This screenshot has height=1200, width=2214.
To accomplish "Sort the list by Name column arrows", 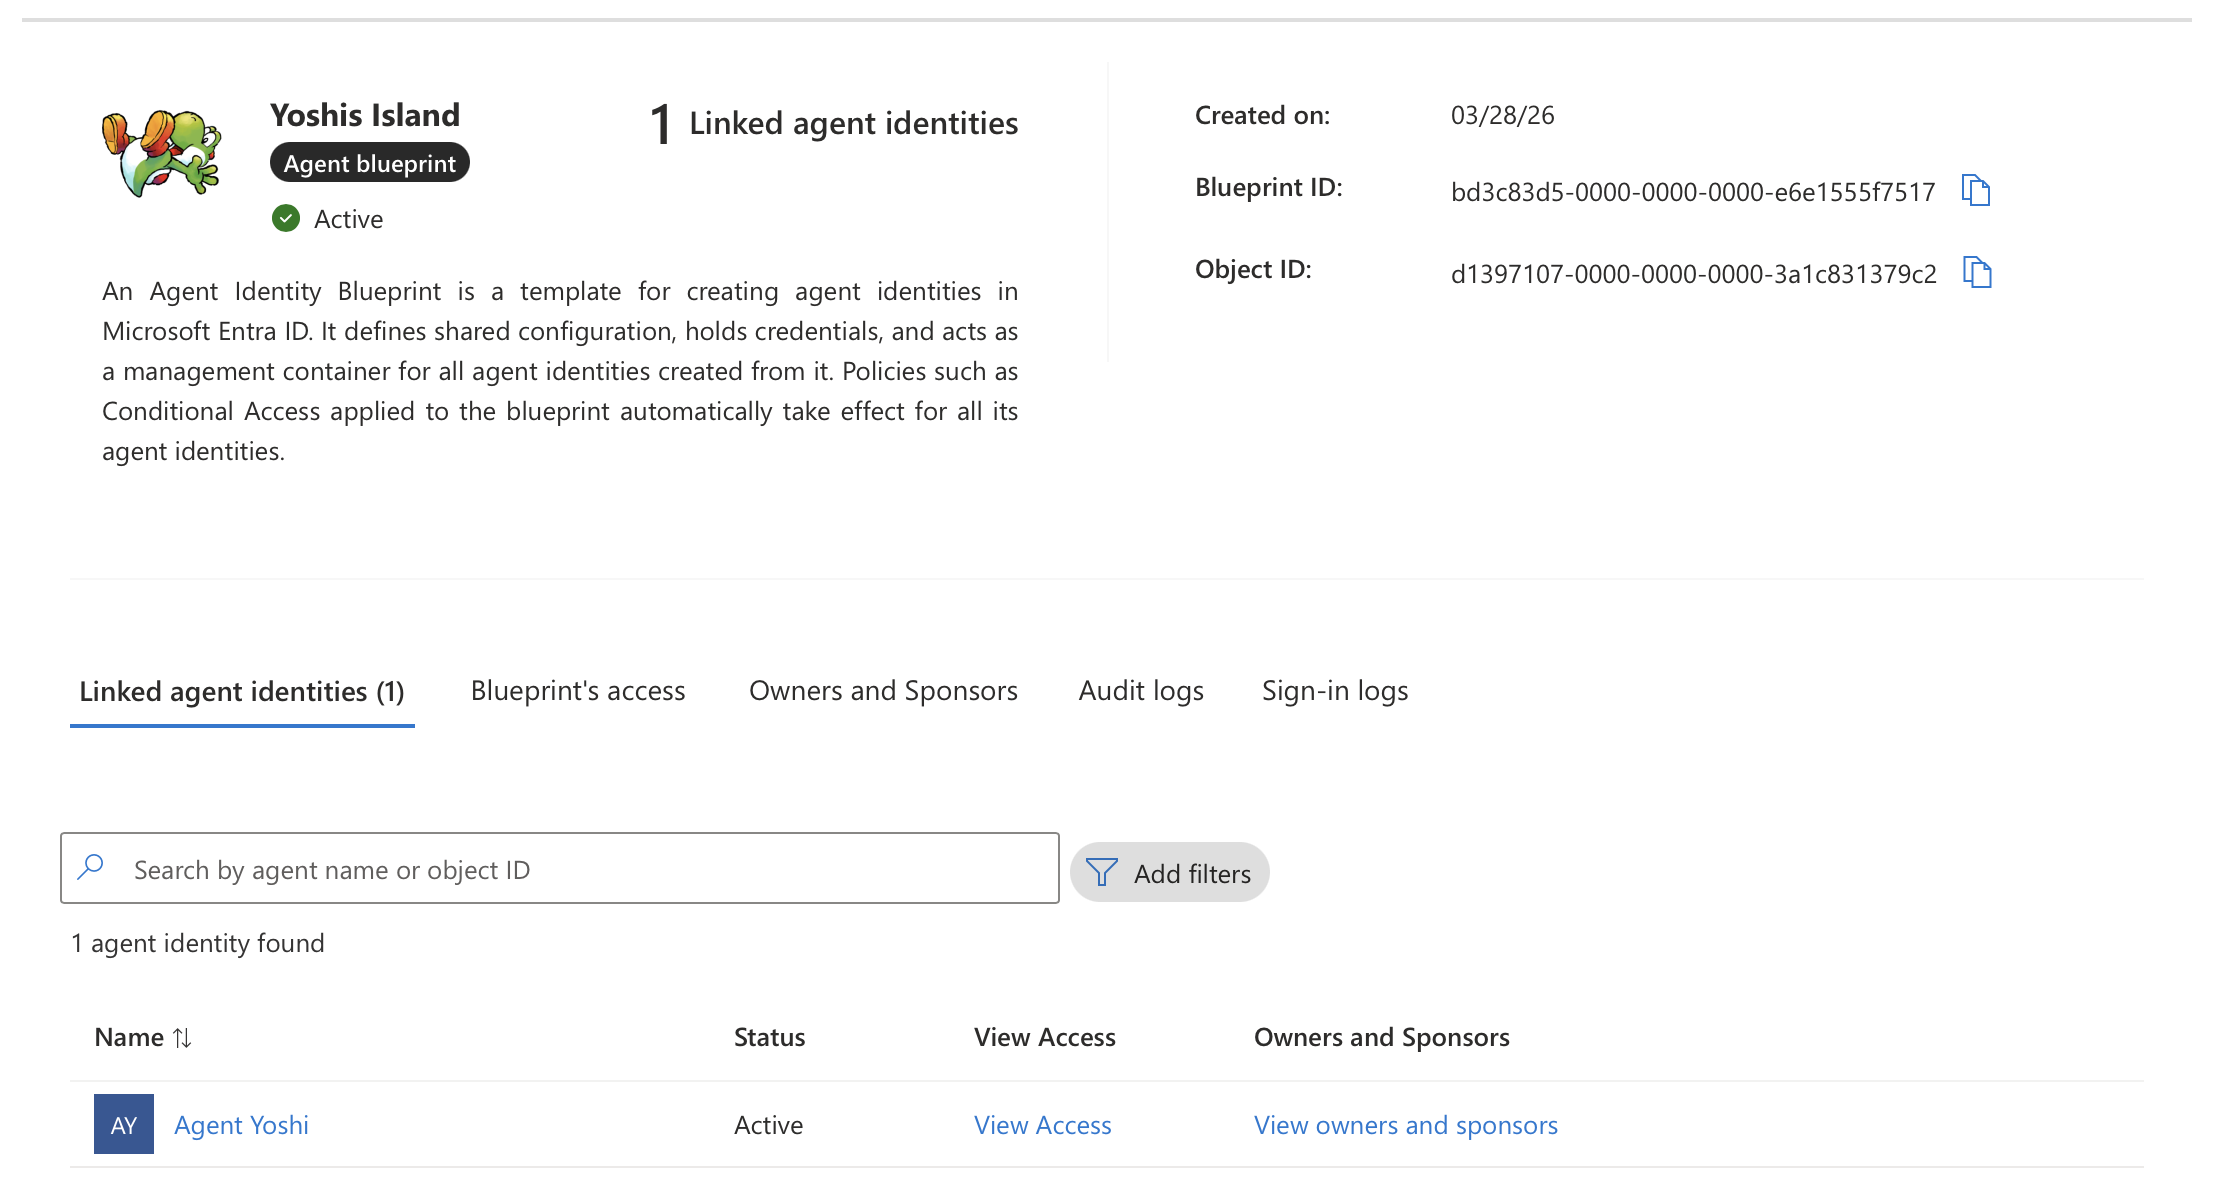I will pos(182,1038).
